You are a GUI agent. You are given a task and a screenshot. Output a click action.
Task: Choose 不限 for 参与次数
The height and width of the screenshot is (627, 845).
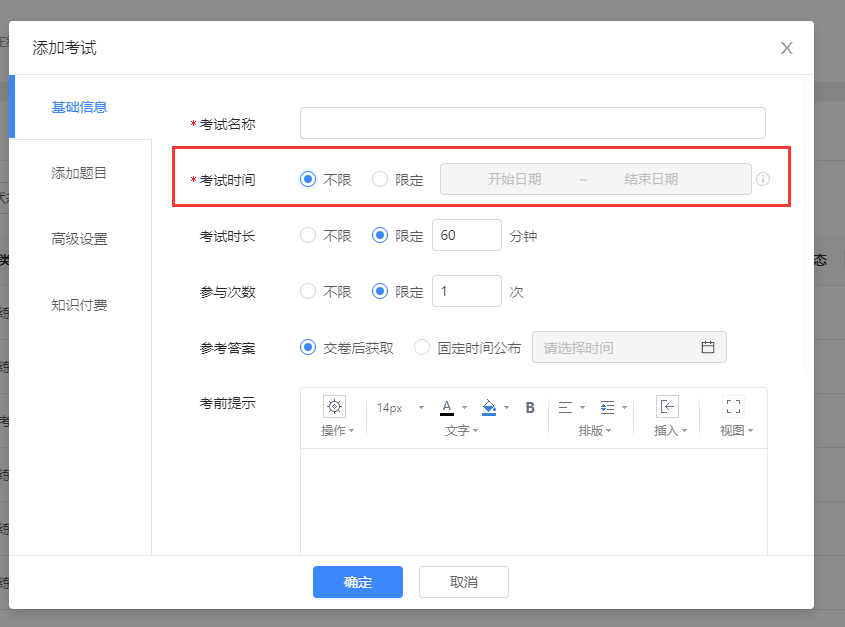[310, 291]
